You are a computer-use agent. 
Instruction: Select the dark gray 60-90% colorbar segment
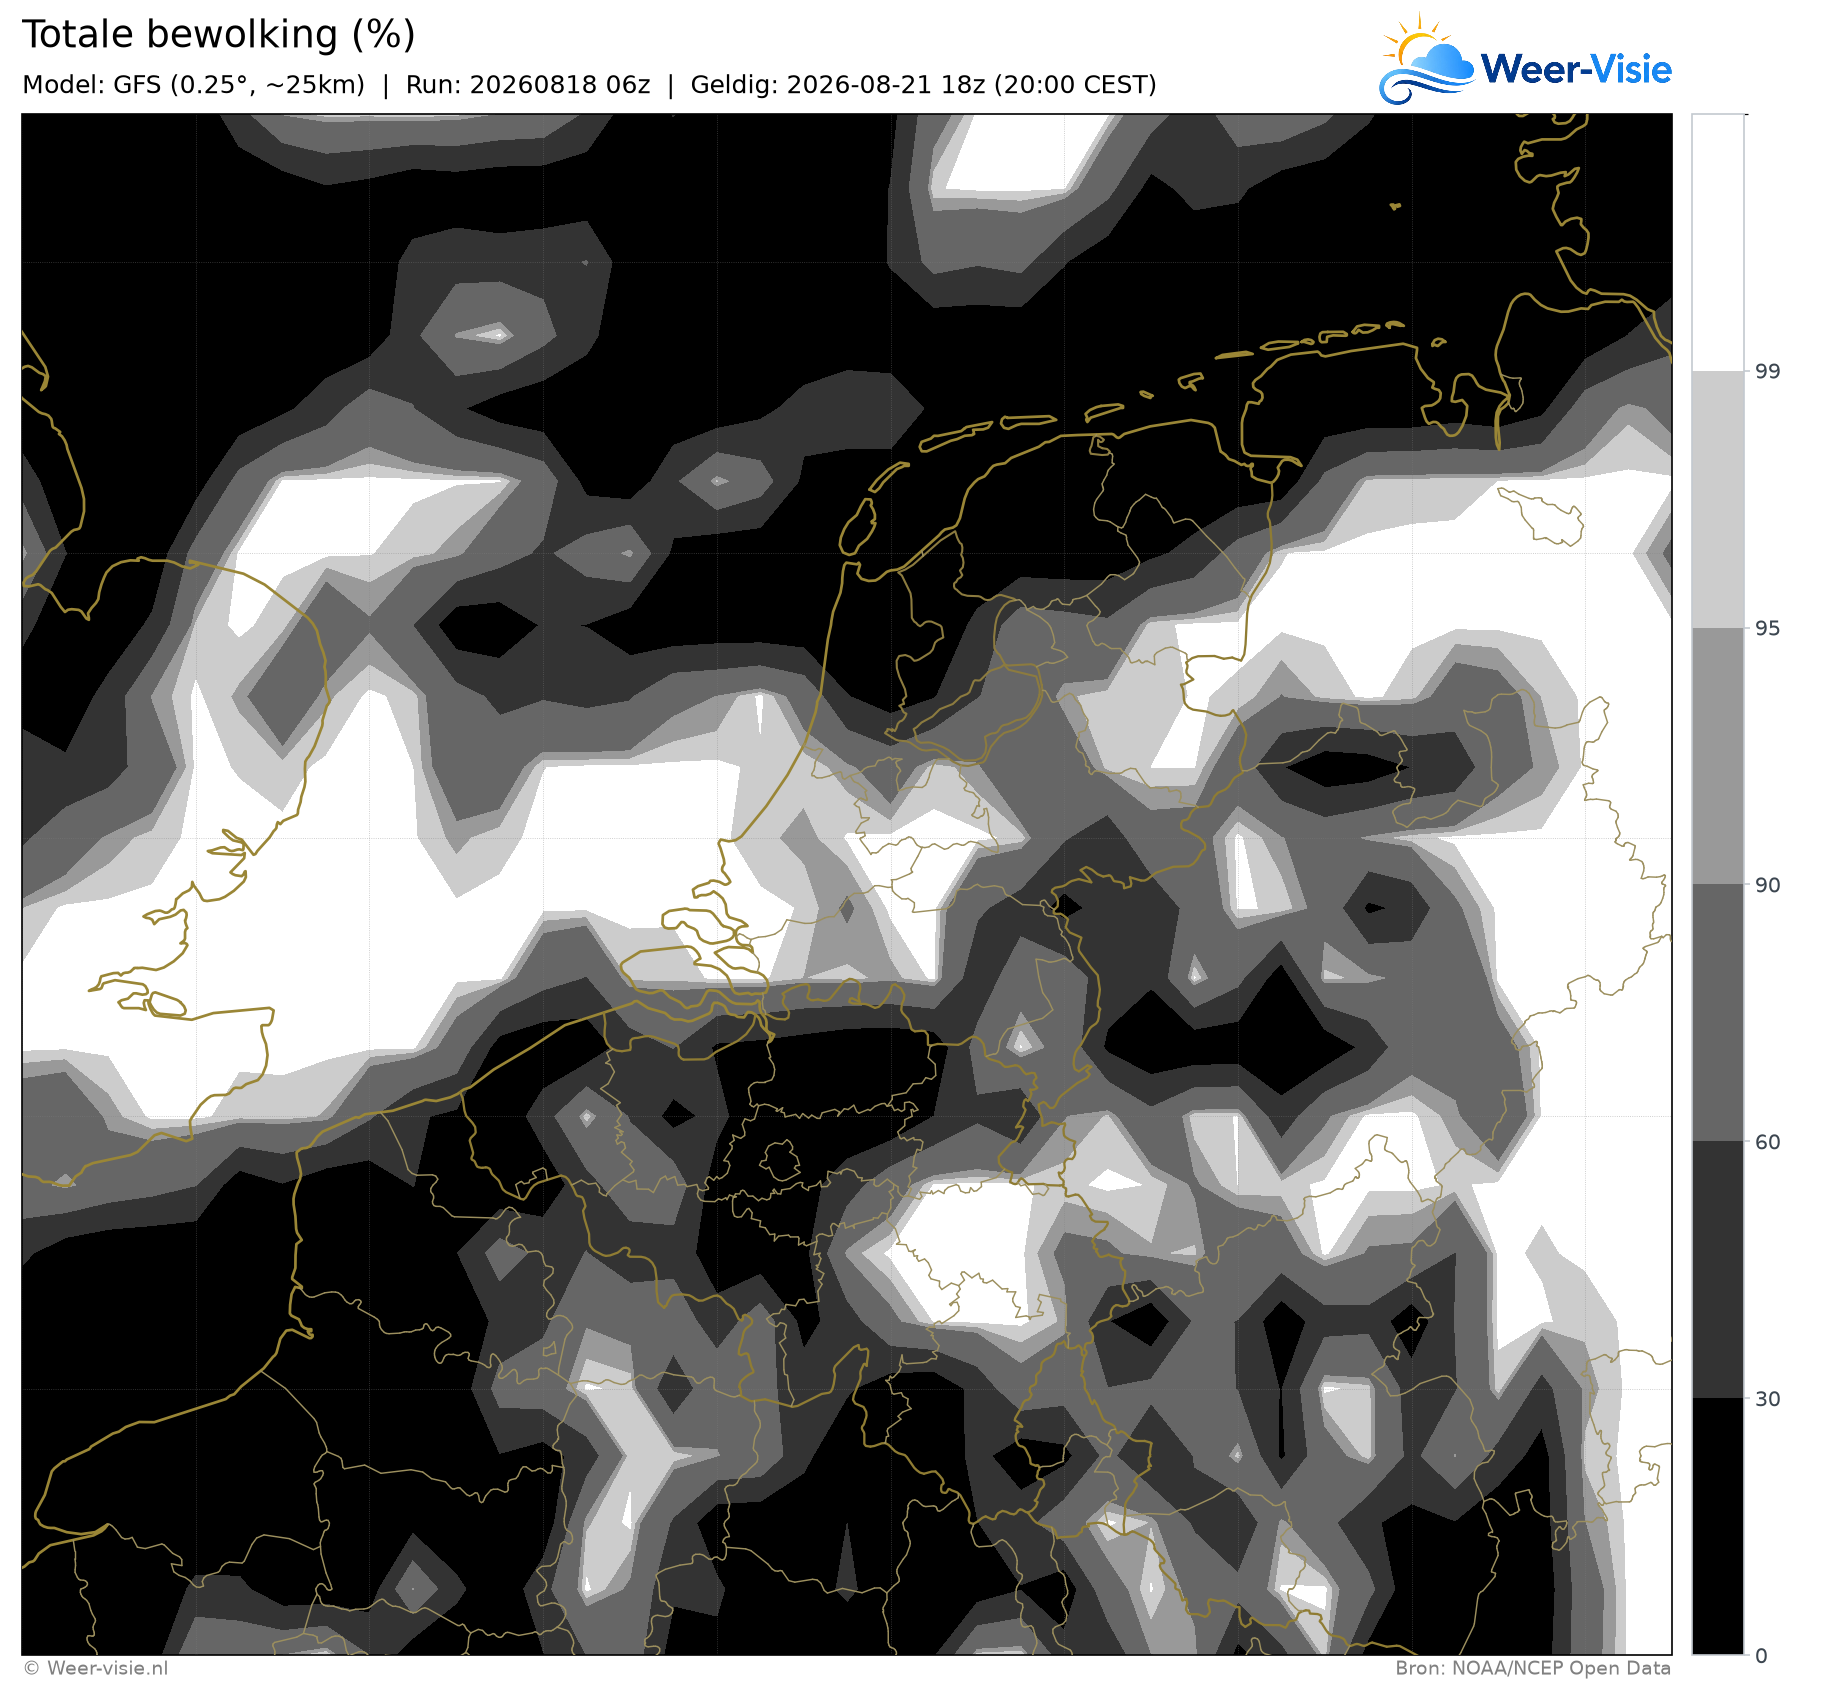[1718, 1013]
